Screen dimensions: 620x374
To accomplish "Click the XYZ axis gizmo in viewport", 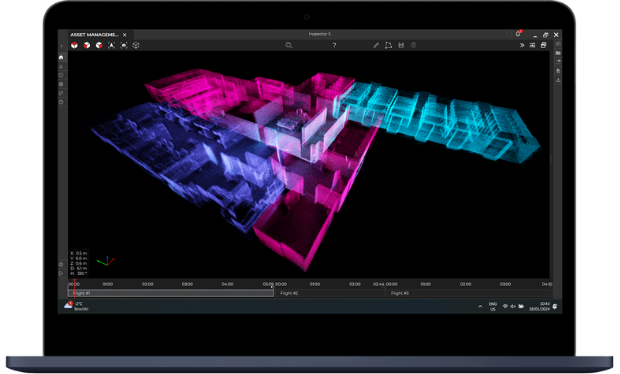I will pos(106,261).
